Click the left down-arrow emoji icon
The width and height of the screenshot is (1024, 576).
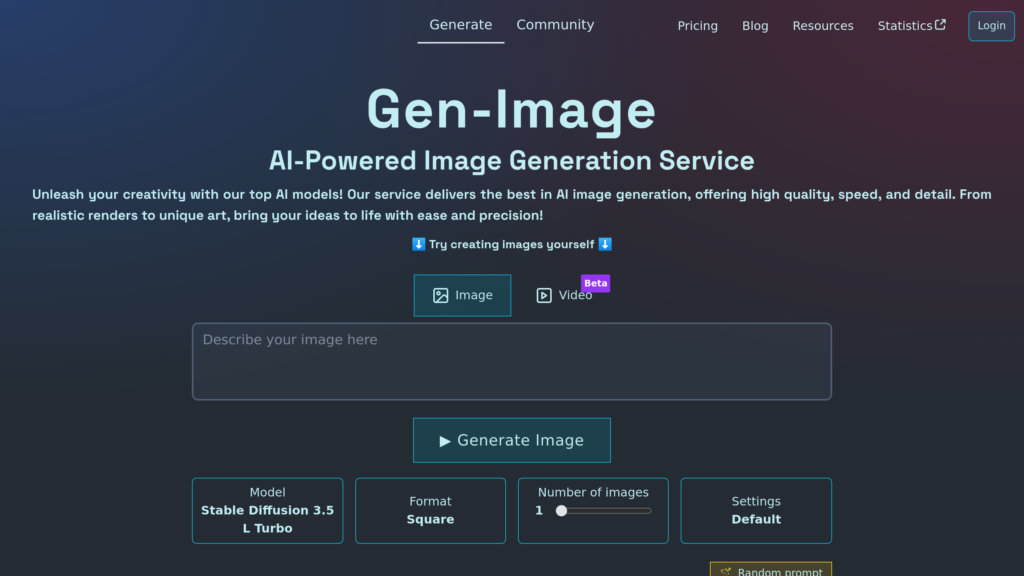point(419,244)
